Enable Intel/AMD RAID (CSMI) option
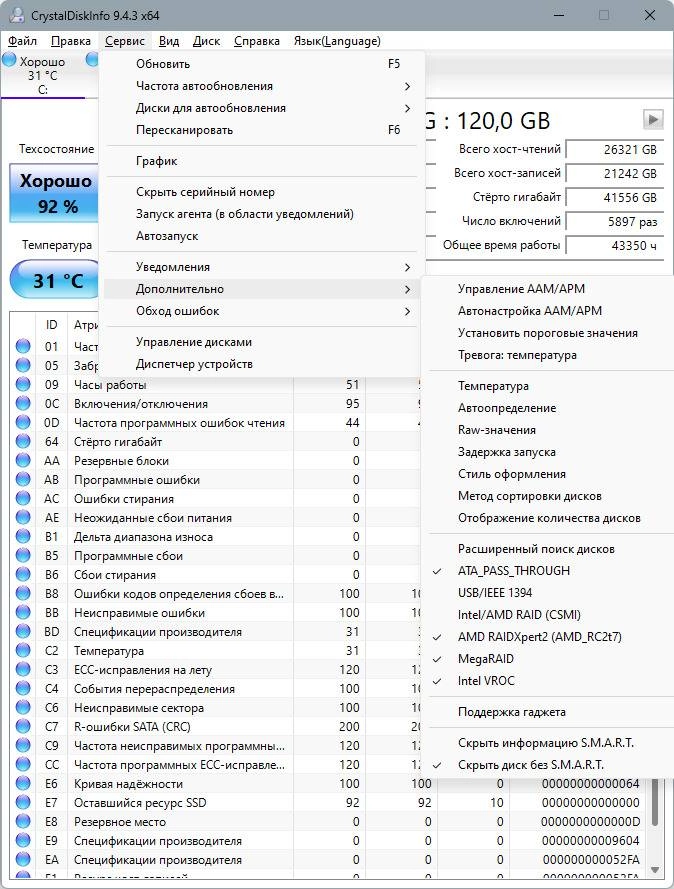Screen dimensions: 674x889 point(551,615)
